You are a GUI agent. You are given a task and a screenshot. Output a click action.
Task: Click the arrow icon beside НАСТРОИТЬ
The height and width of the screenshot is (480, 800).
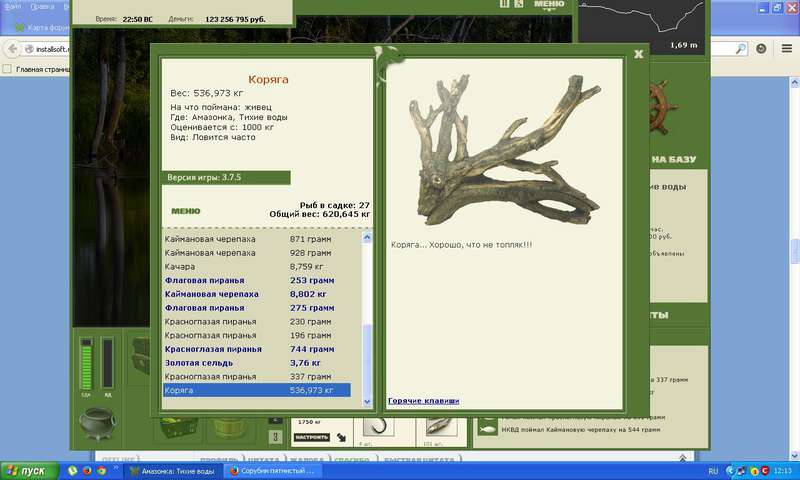tap(341, 437)
